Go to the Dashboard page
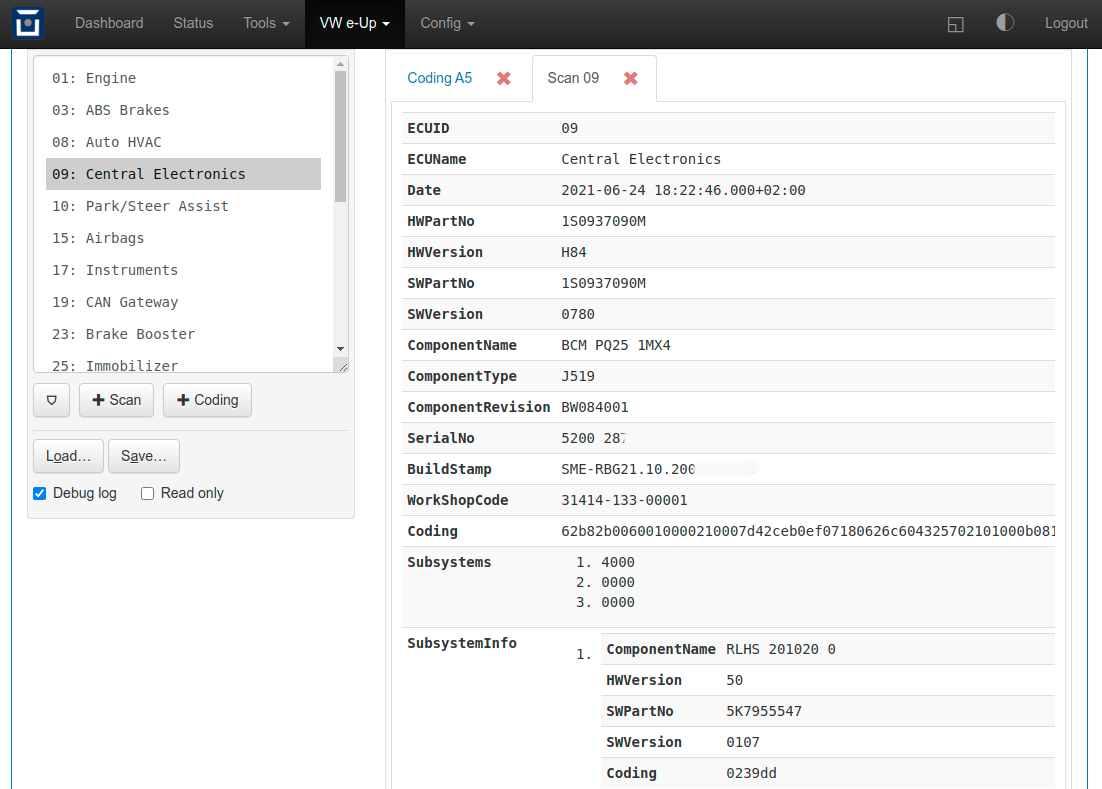 (x=109, y=23)
